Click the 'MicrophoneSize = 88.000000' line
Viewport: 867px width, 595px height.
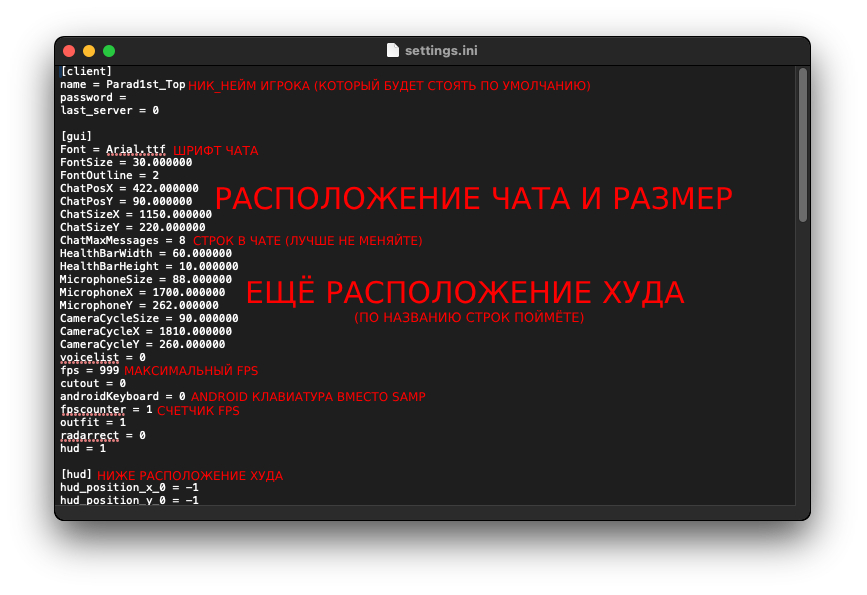click(146, 279)
